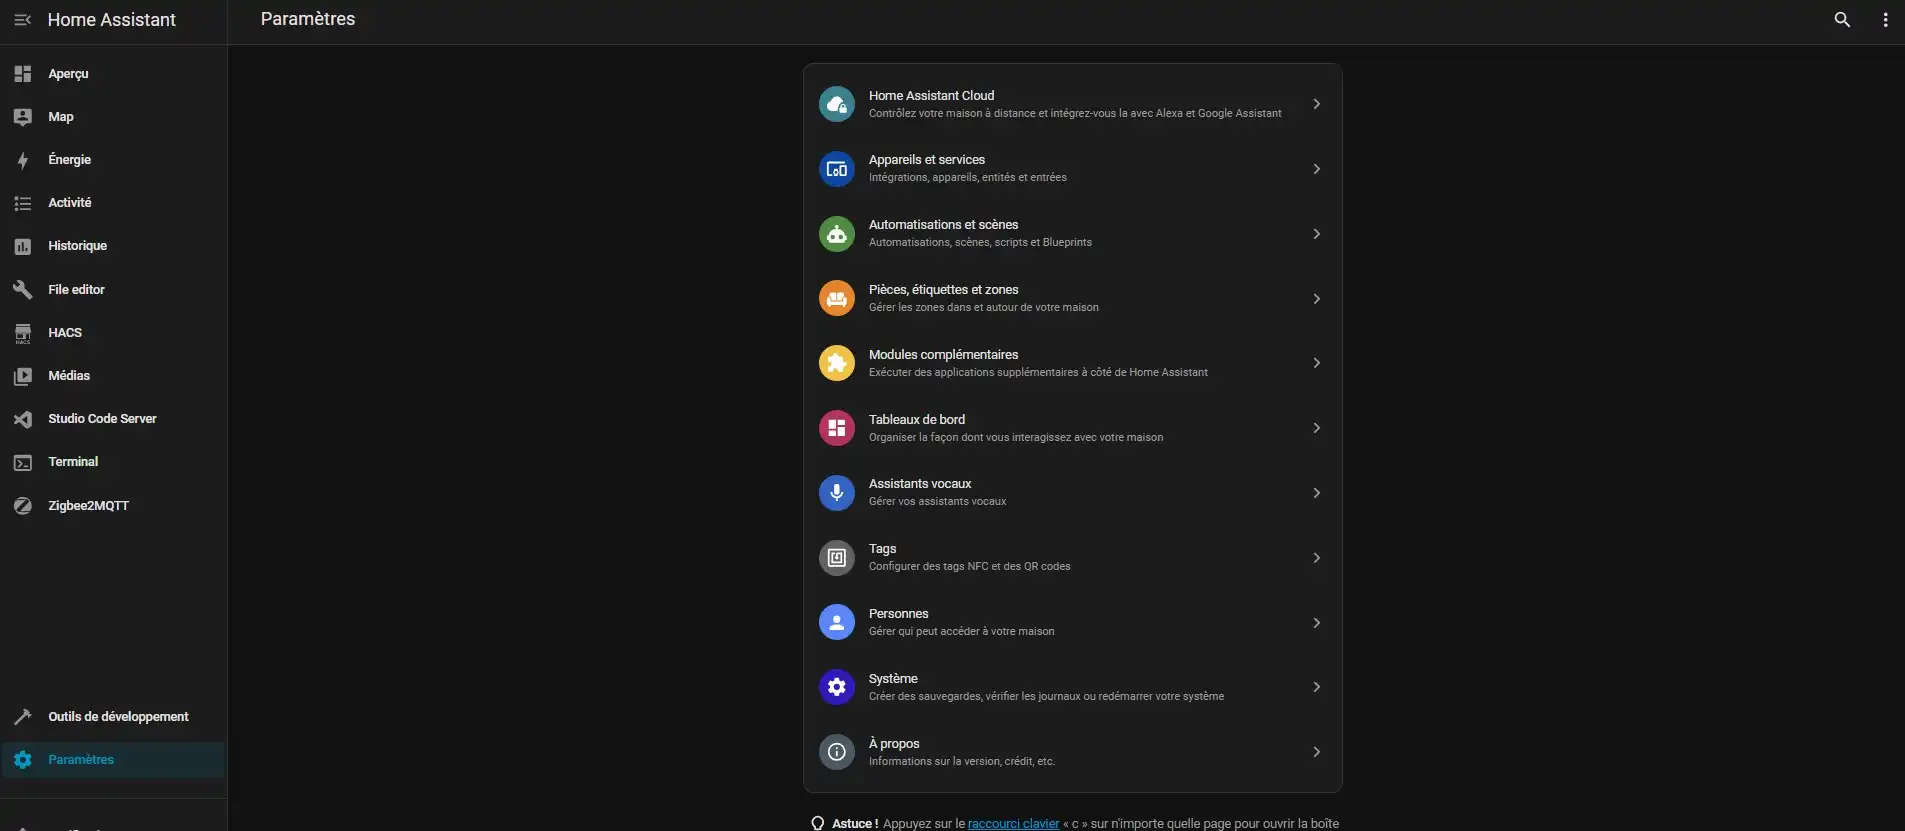Click the Tags NFC icon
The image size is (1905, 831).
[x=837, y=558]
